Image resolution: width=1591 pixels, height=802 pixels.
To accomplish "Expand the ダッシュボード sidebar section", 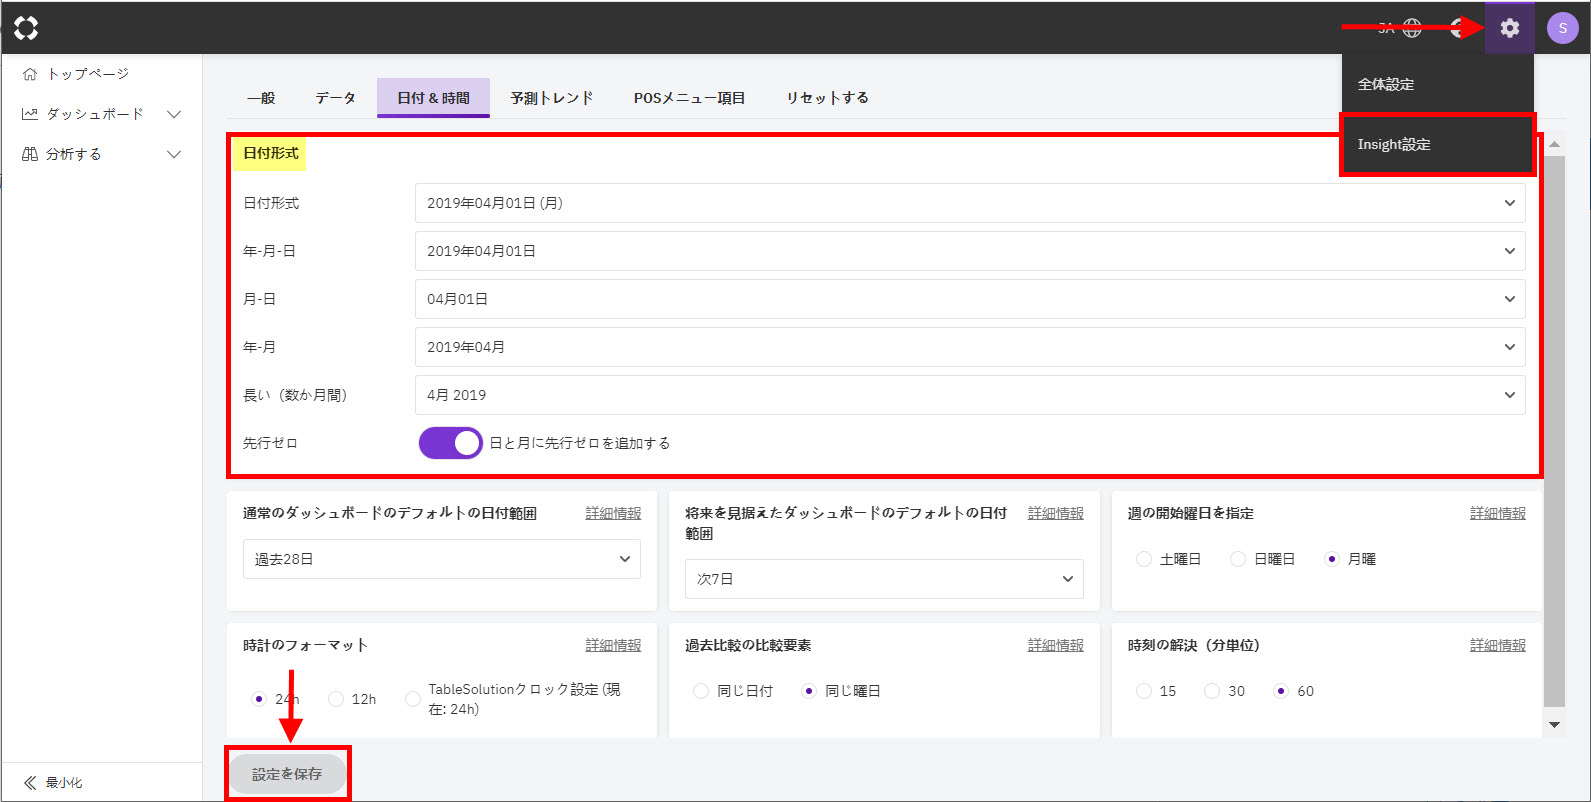I will click(x=174, y=114).
